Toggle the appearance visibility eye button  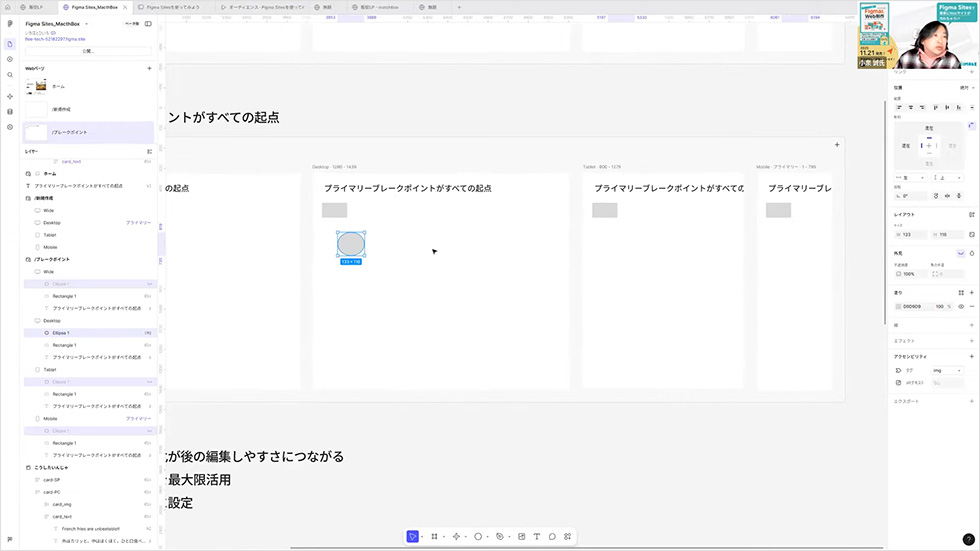click(961, 253)
